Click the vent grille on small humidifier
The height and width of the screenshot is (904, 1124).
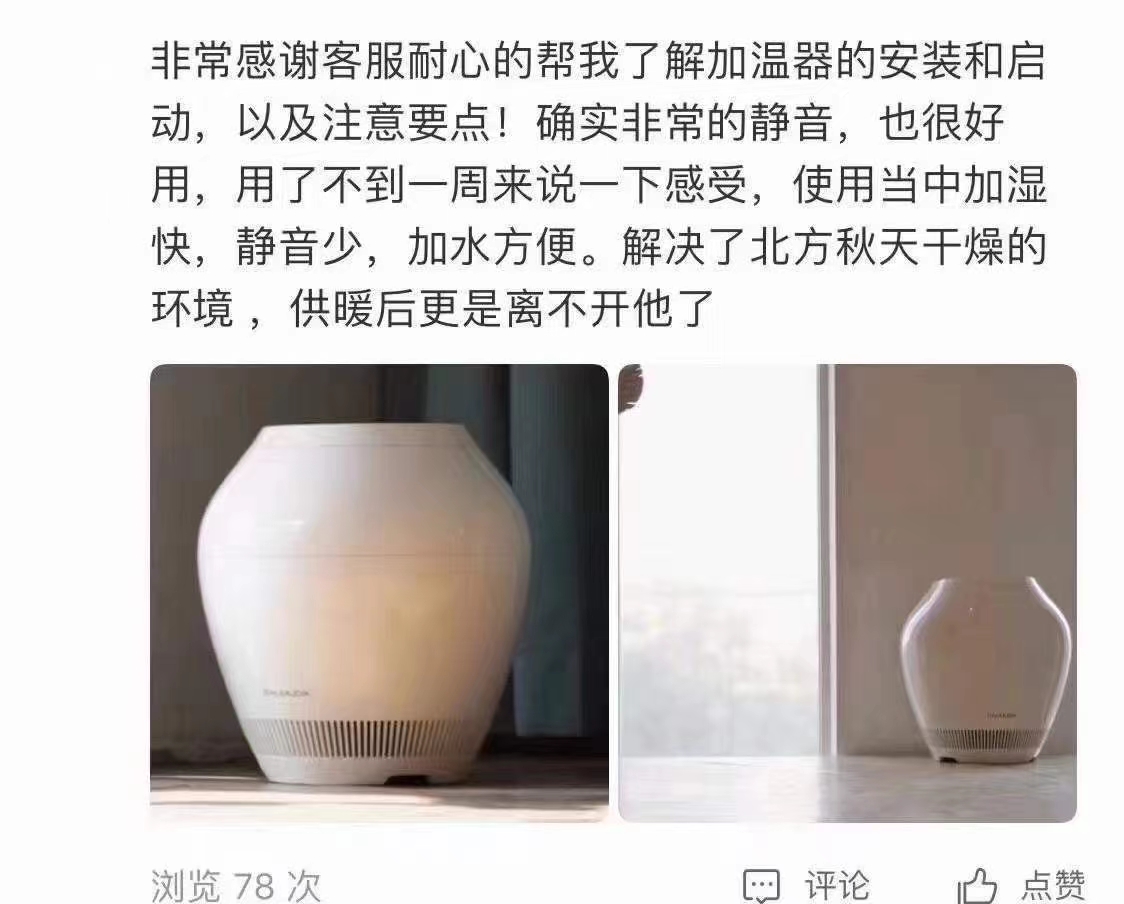point(986,737)
